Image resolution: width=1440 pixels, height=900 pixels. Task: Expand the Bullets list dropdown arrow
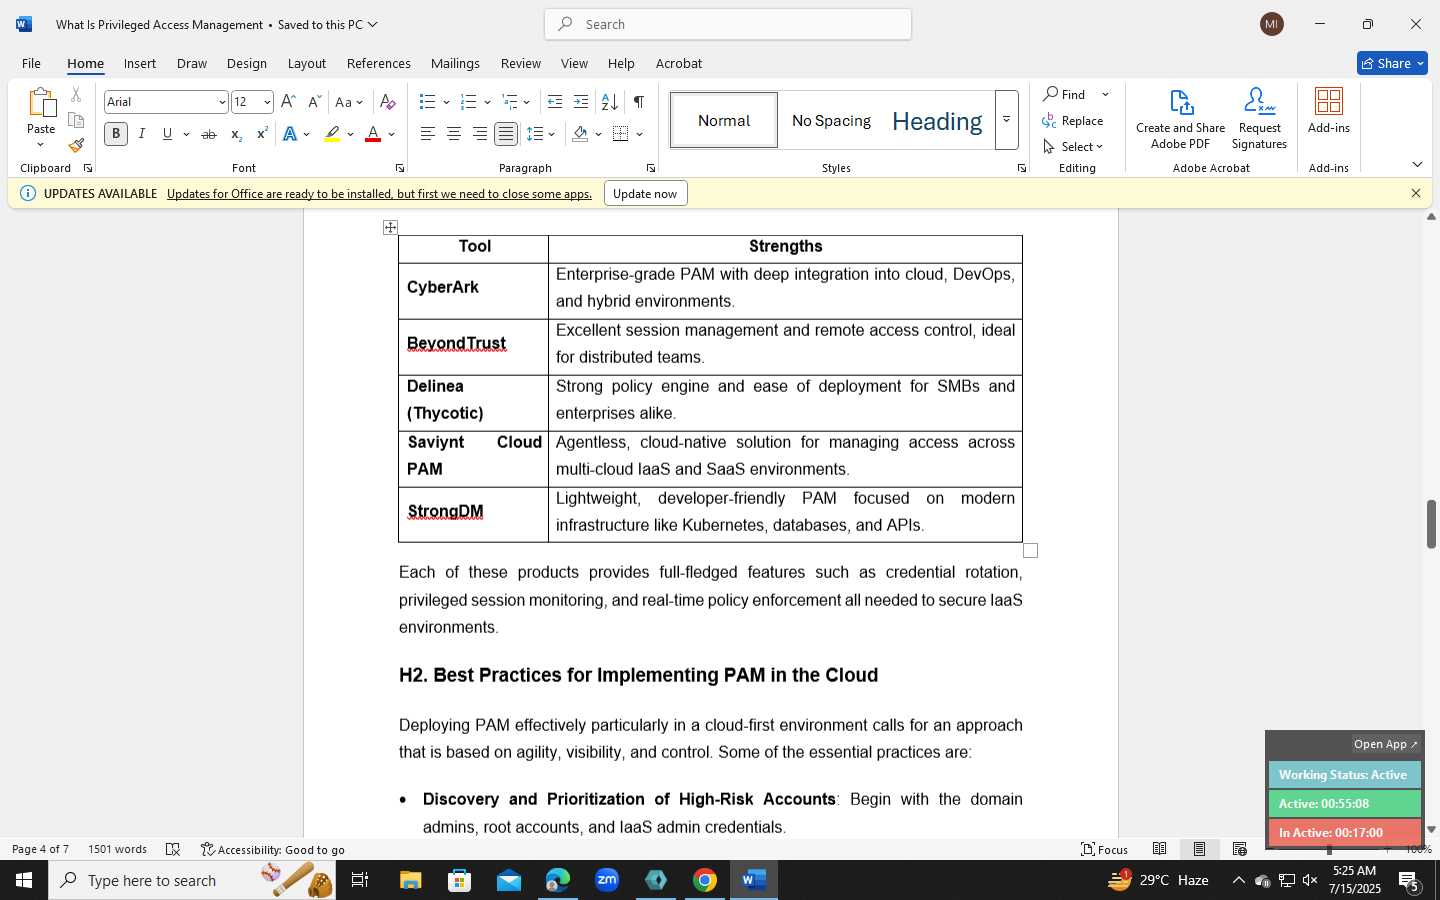[446, 102]
